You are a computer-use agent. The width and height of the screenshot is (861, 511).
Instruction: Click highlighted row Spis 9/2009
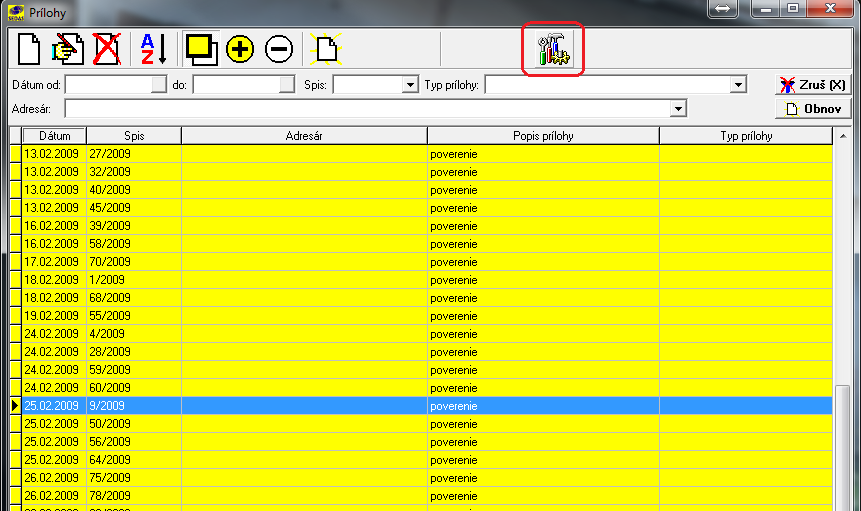421,406
